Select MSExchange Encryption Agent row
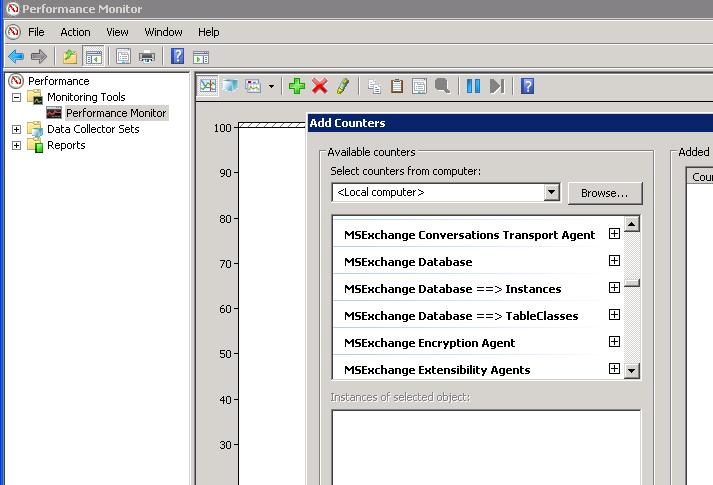The image size is (713, 485). pos(478,342)
